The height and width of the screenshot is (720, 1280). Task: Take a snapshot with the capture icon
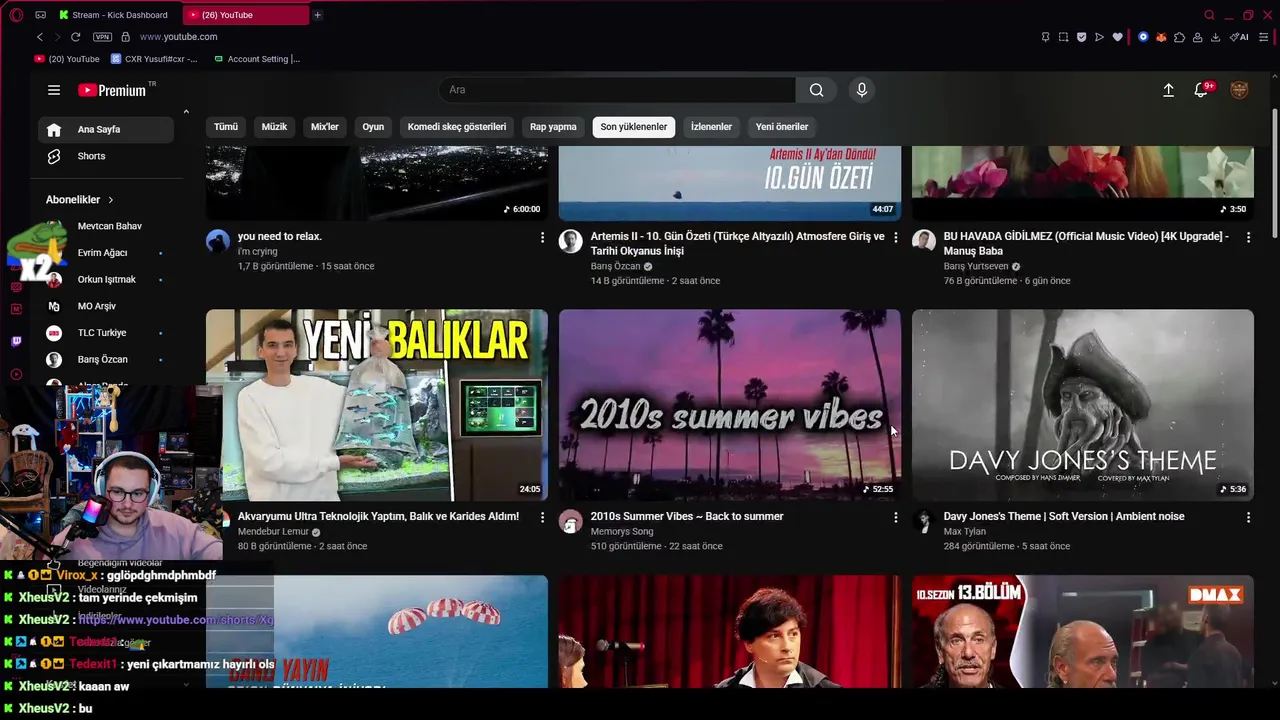[x=1063, y=37]
